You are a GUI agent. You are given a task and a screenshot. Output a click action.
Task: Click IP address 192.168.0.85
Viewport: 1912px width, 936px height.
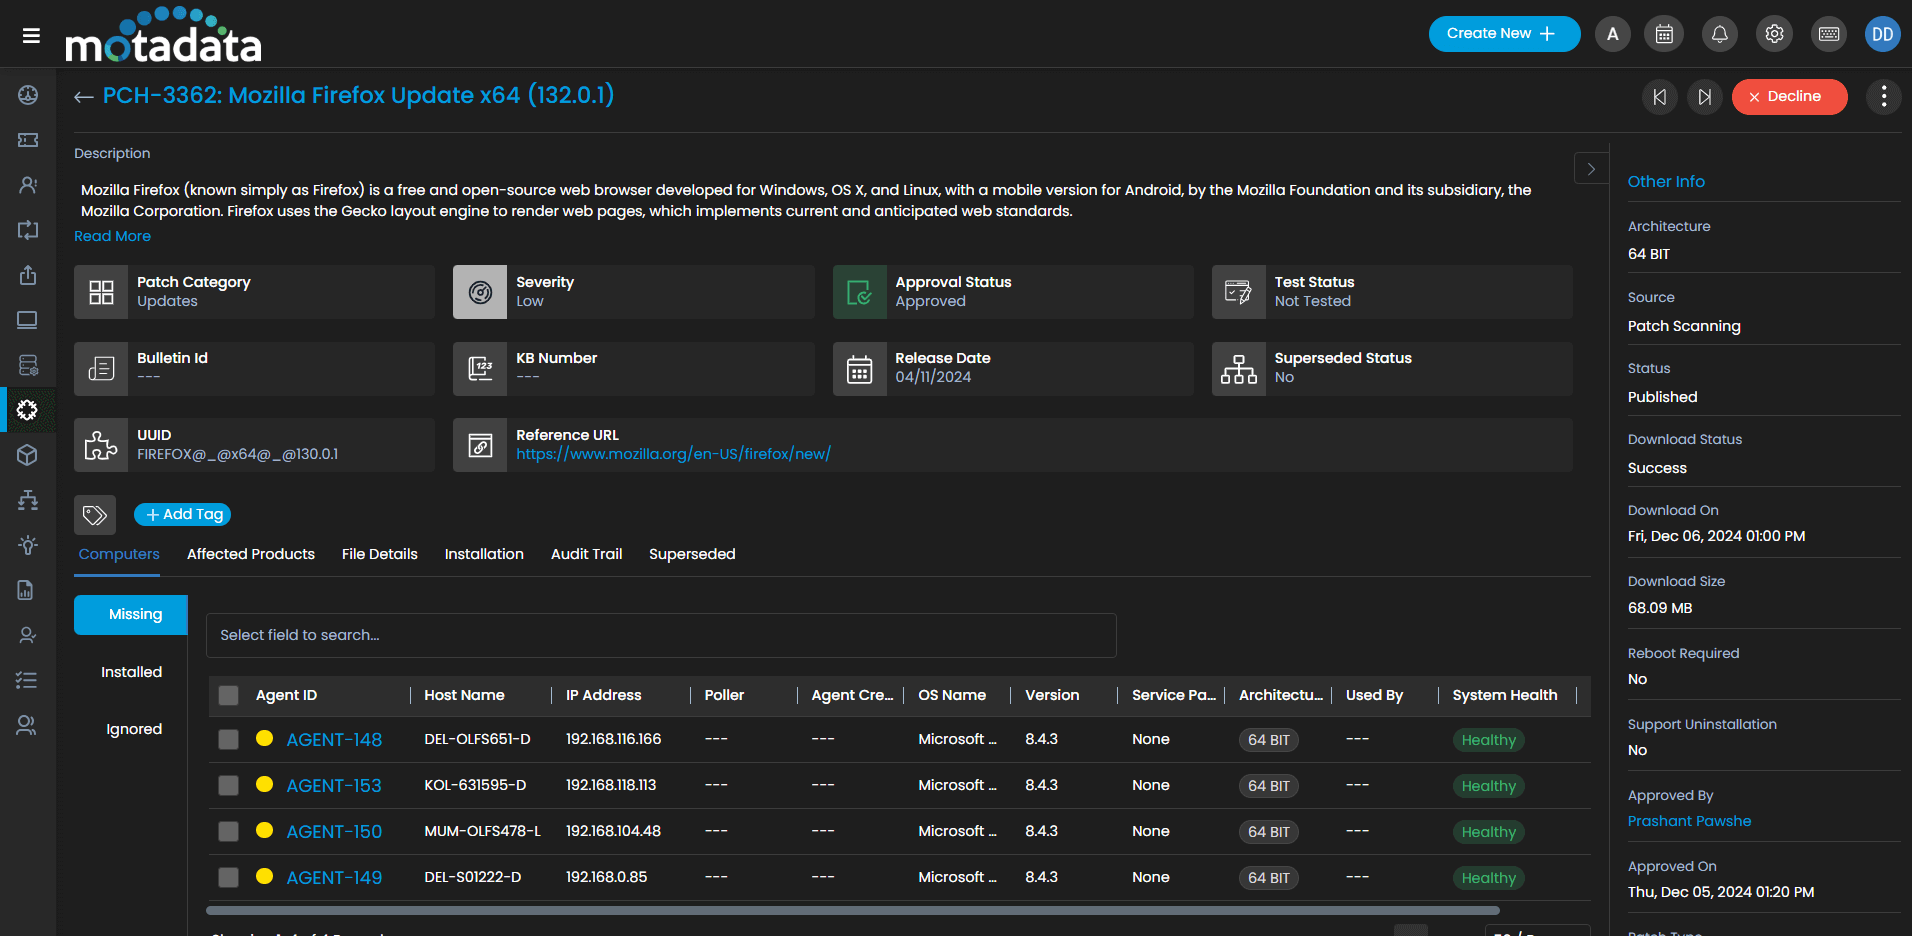[606, 877]
